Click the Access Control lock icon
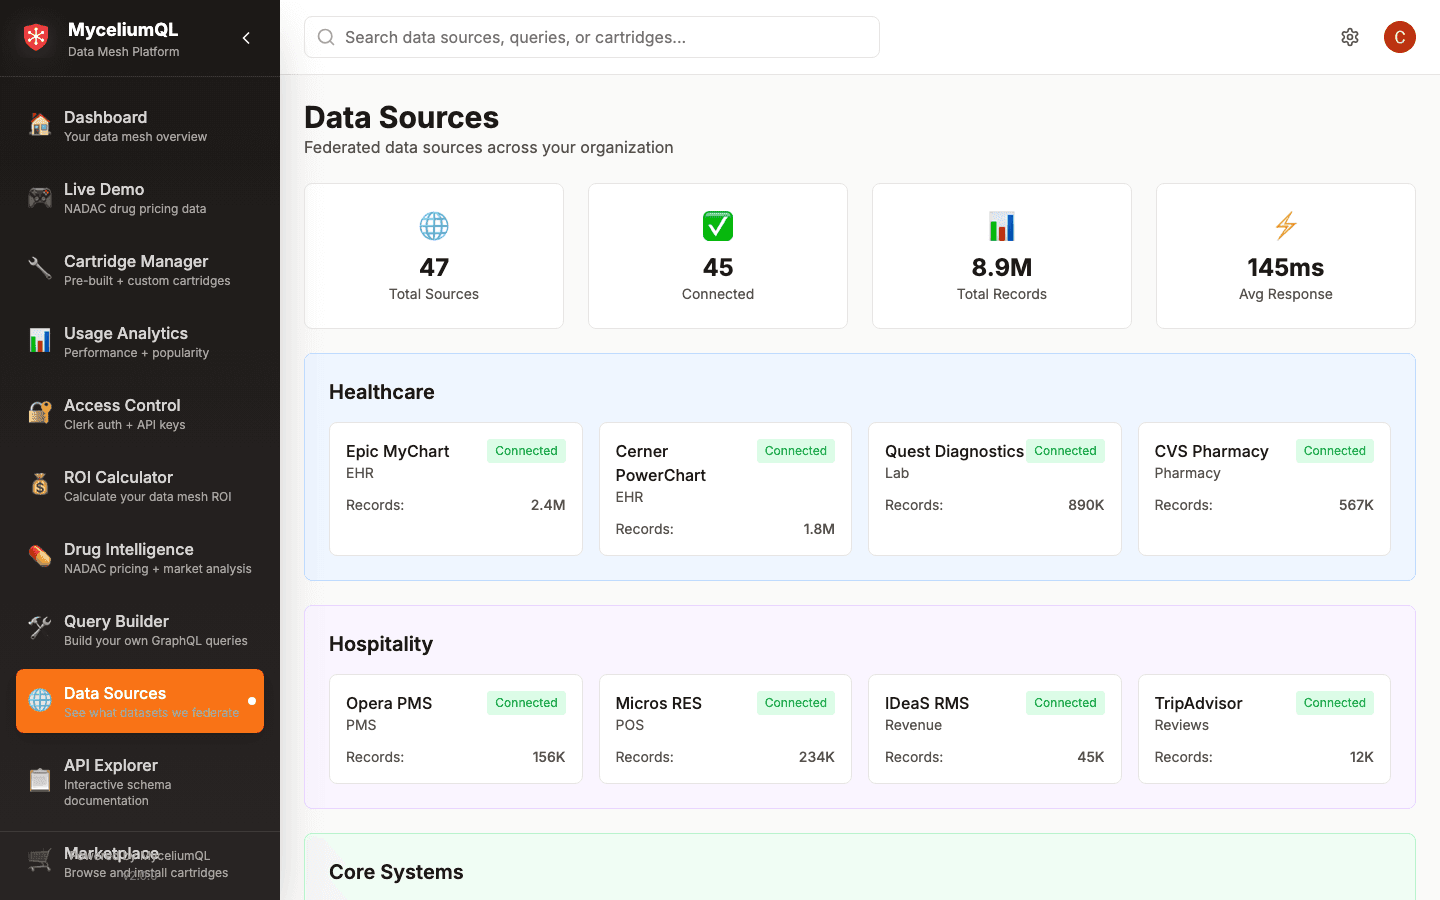The height and width of the screenshot is (900, 1440). (40, 413)
